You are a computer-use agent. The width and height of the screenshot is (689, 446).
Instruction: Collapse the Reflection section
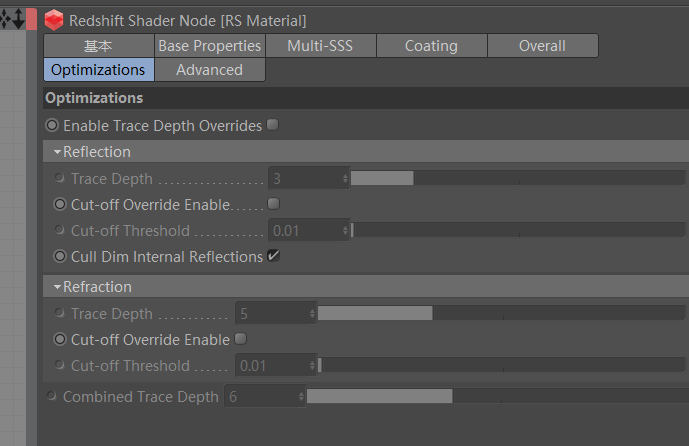coord(58,152)
